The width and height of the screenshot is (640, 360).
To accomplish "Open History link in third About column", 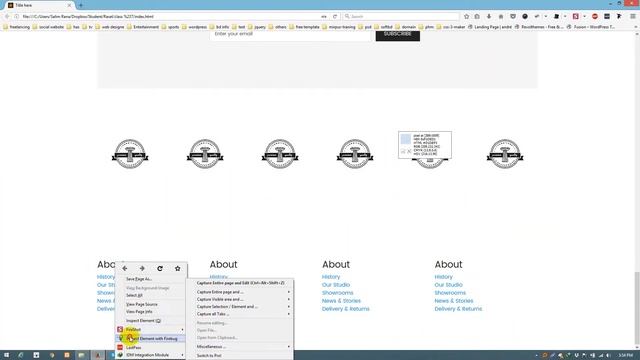I will click(331, 277).
